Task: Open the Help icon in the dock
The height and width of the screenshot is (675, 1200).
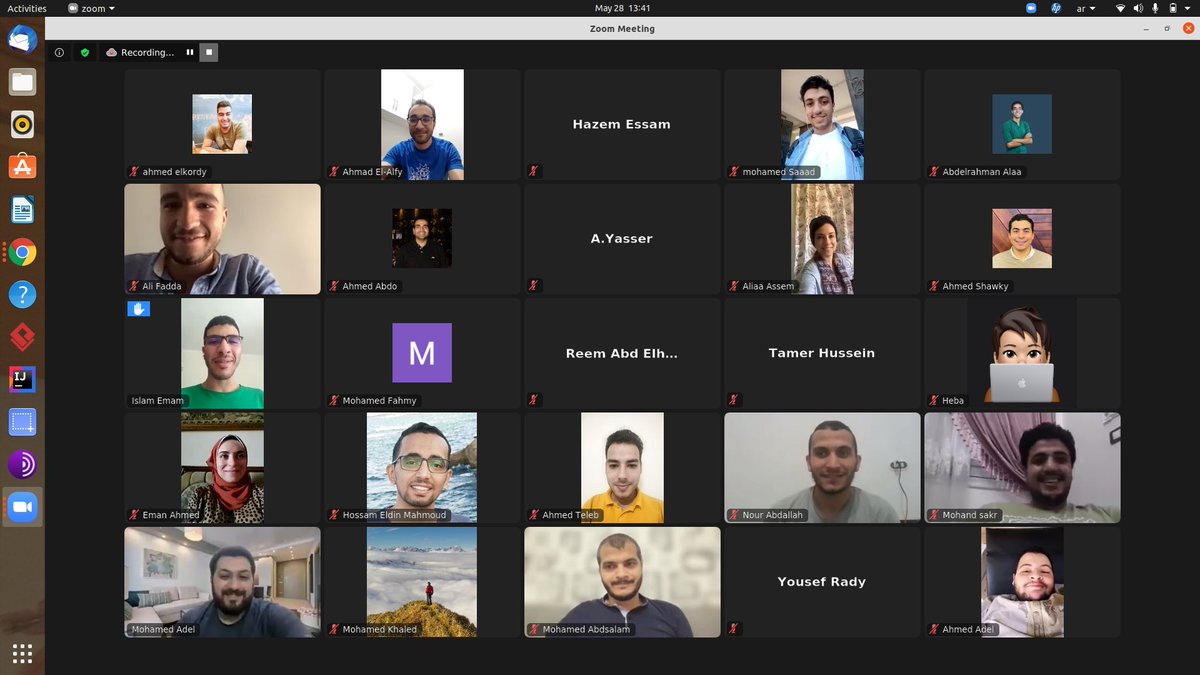Action: (22, 295)
